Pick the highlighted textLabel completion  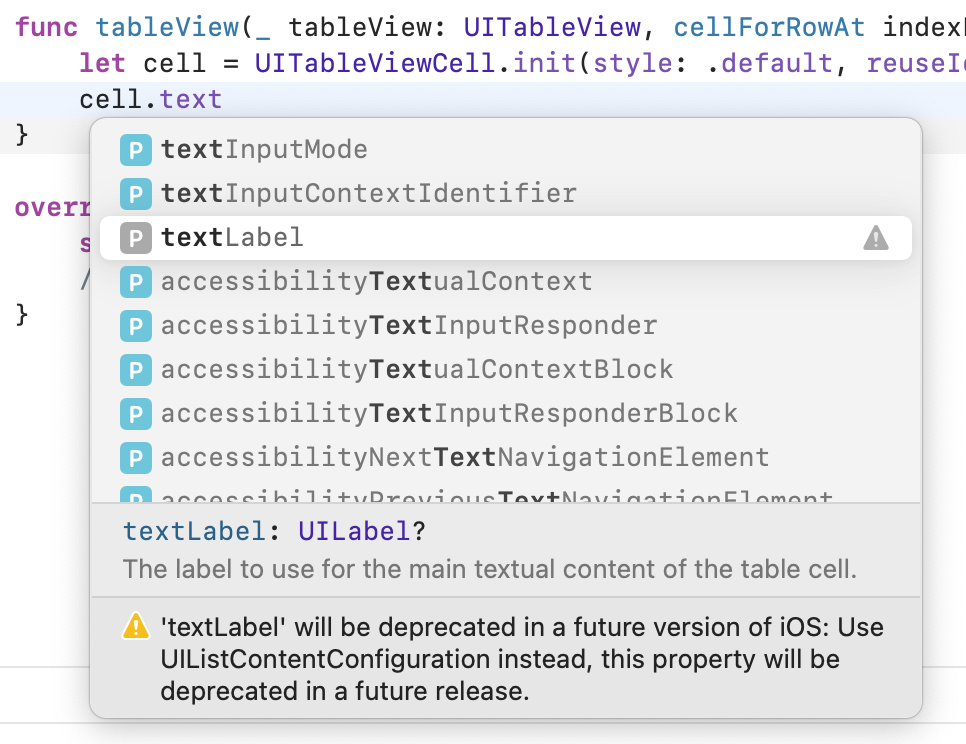click(505, 238)
